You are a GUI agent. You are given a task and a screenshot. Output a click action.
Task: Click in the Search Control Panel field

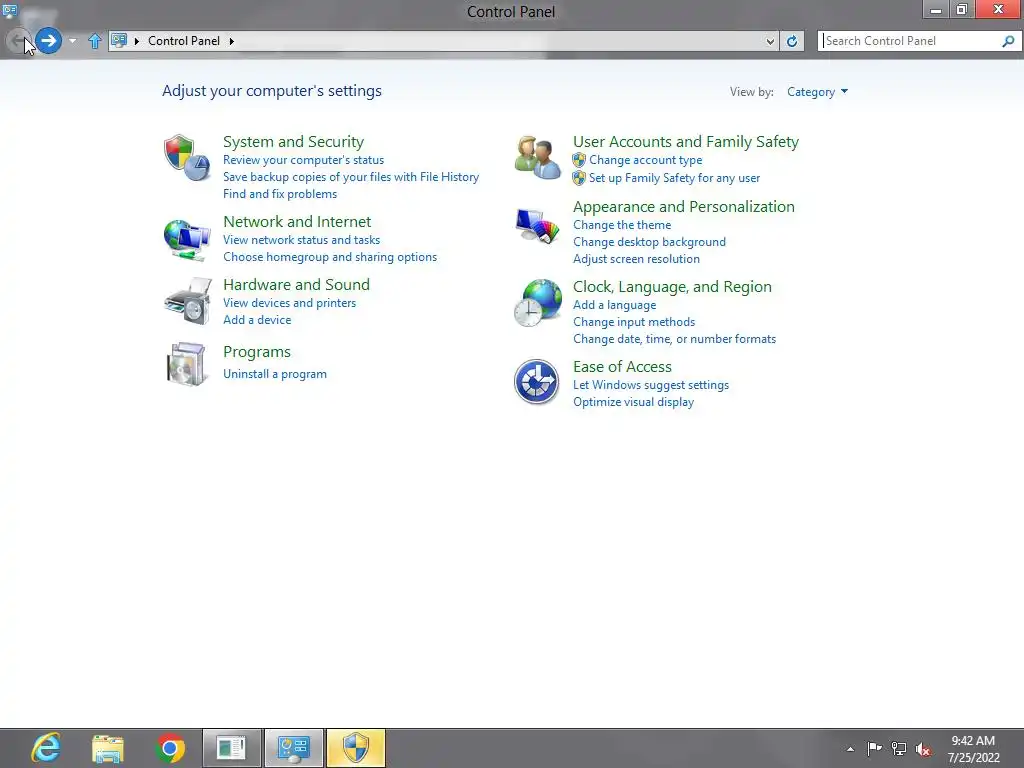[911, 41]
